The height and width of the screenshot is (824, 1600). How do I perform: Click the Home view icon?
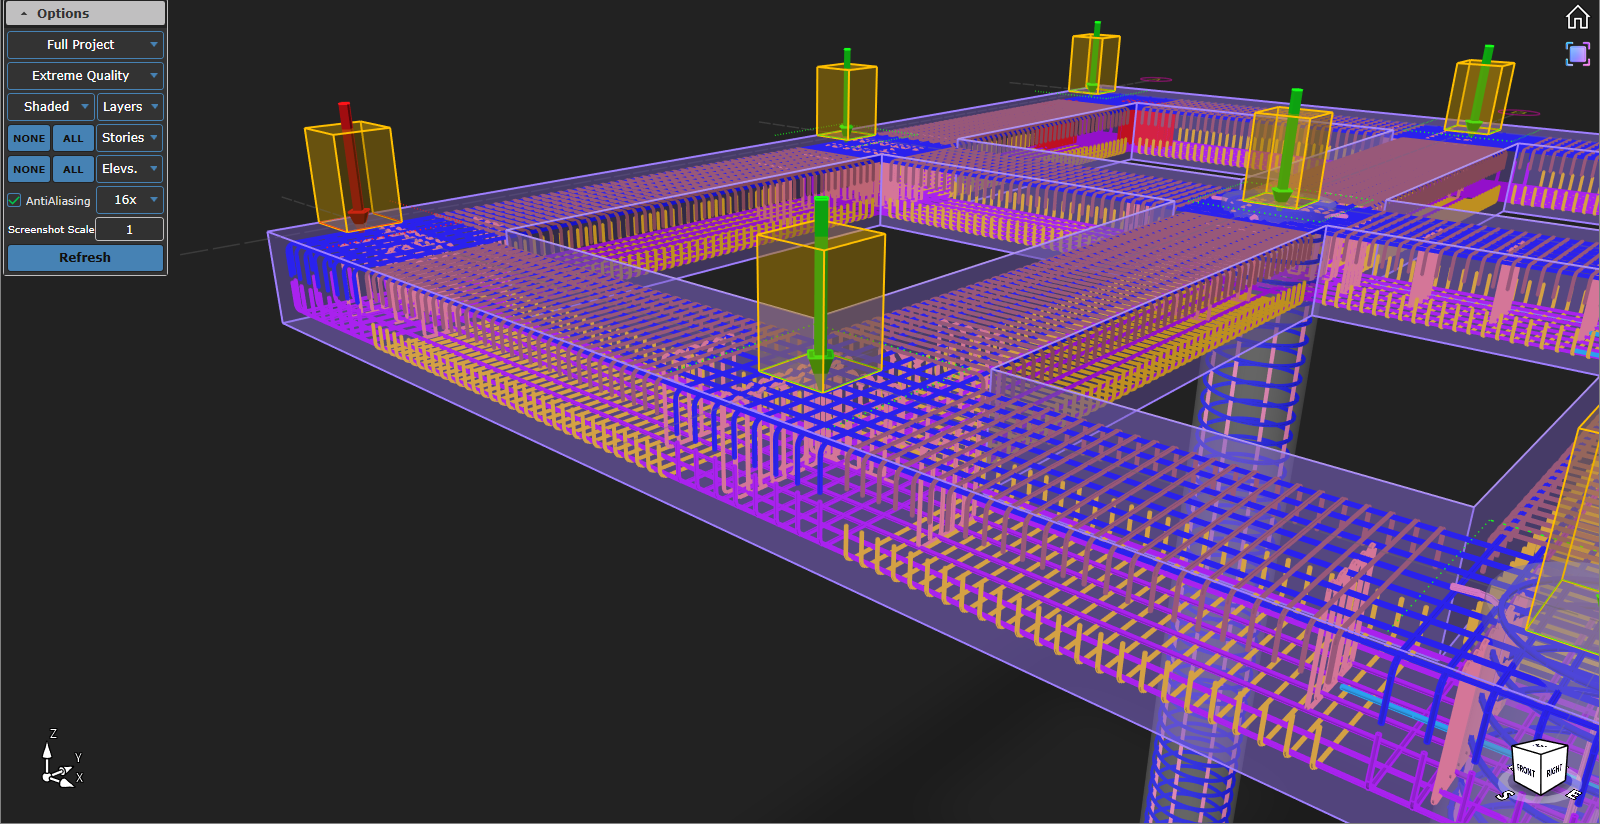click(1577, 18)
